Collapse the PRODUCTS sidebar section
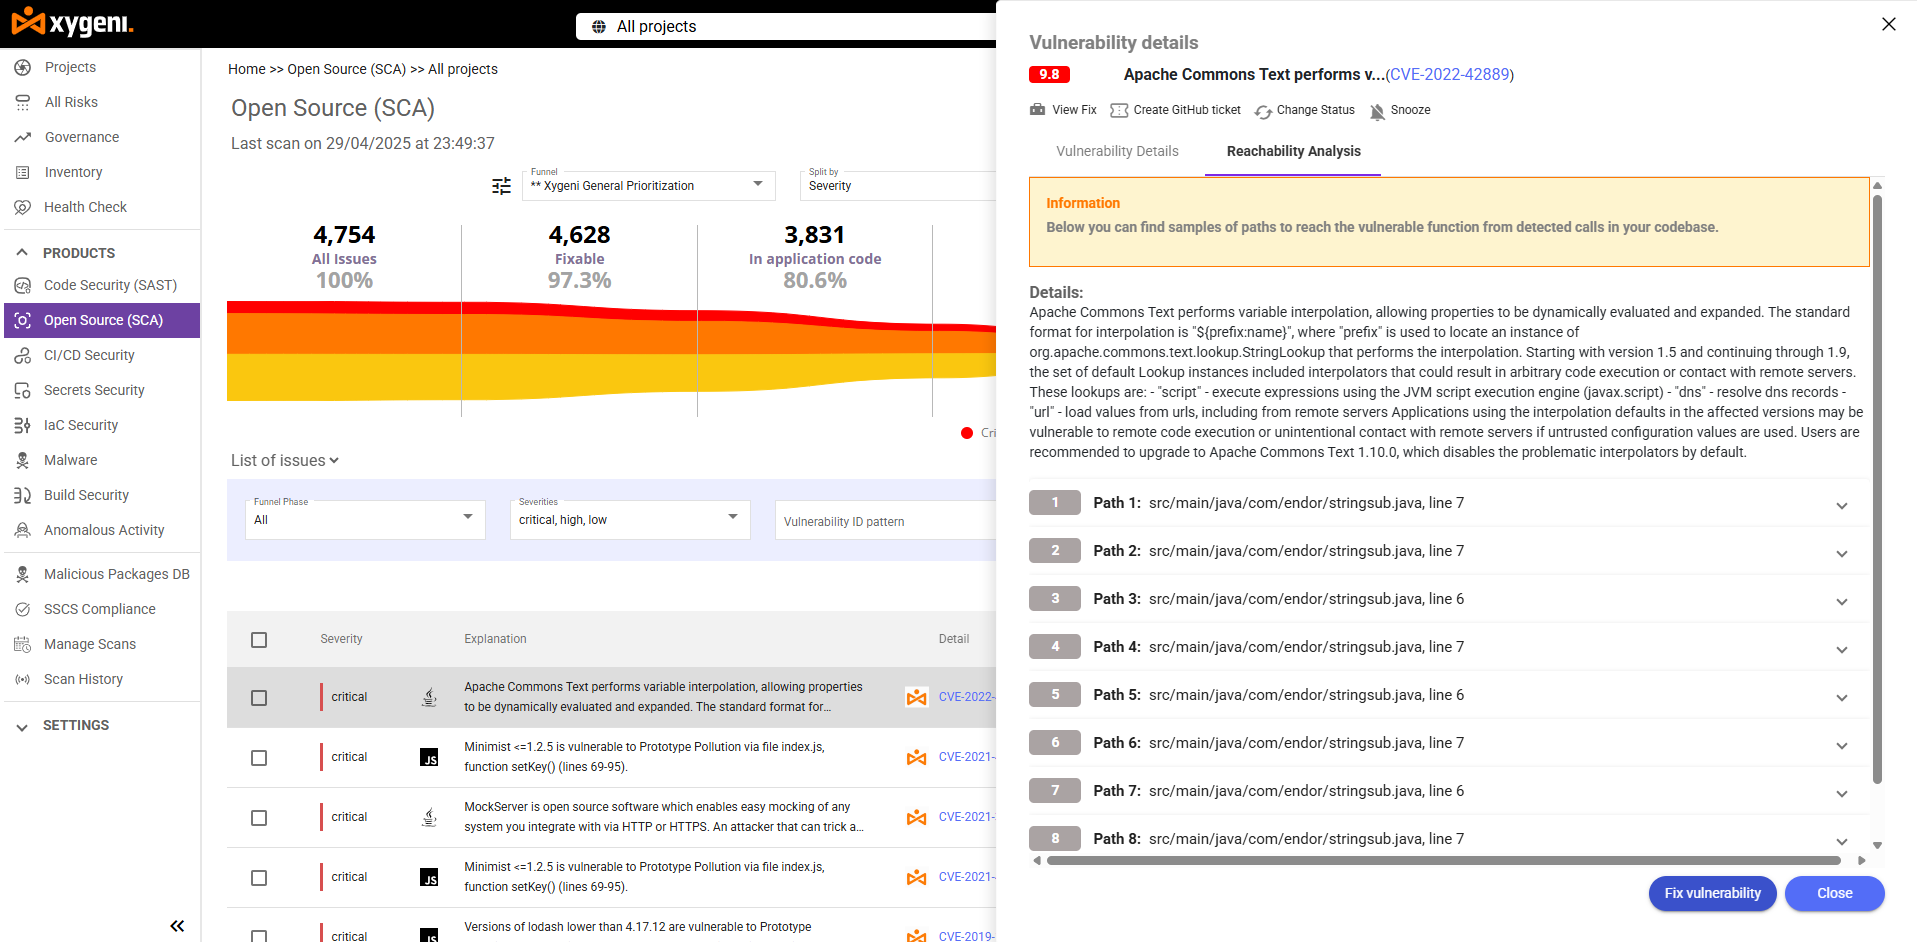Viewport: 1917px width, 942px height. pos(22,253)
